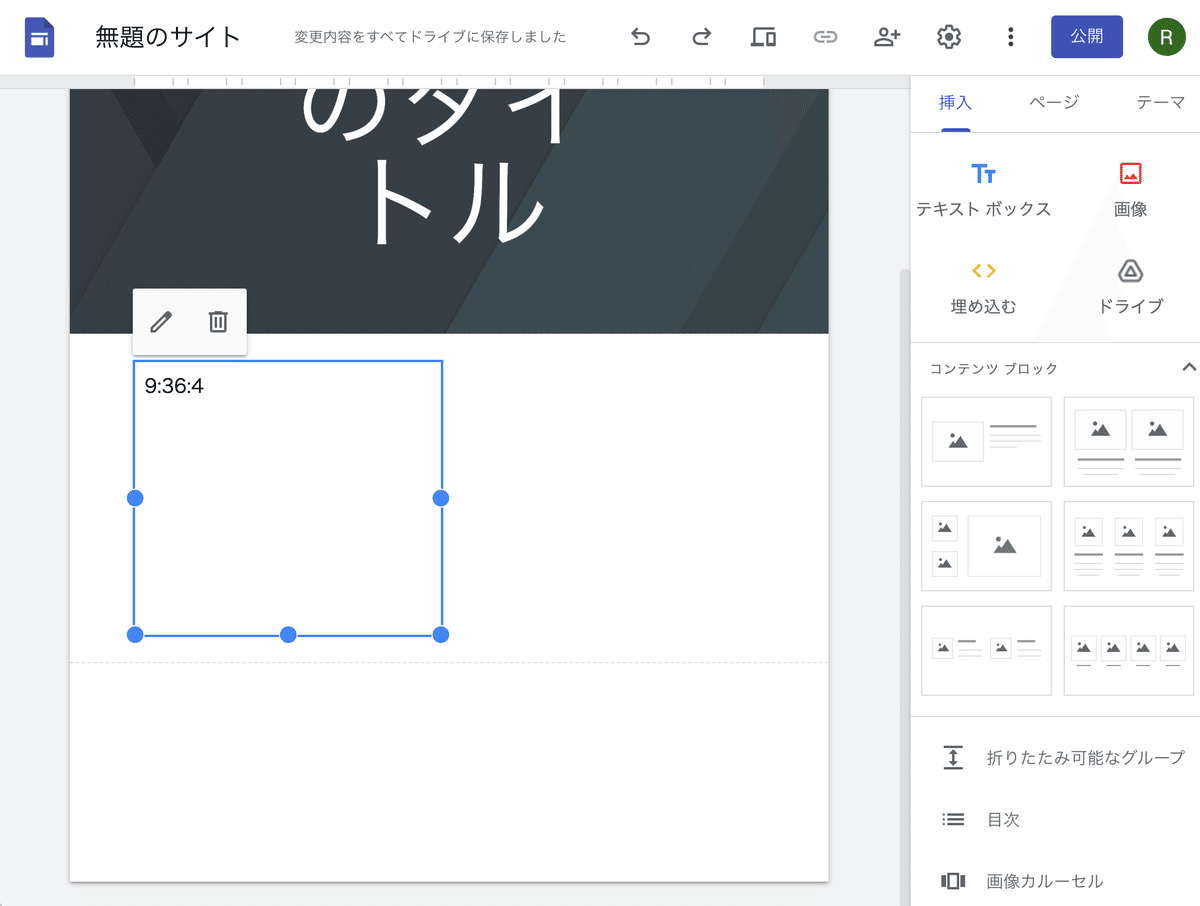Click the table of contents list icon
1200x906 pixels.
point(953,819)
